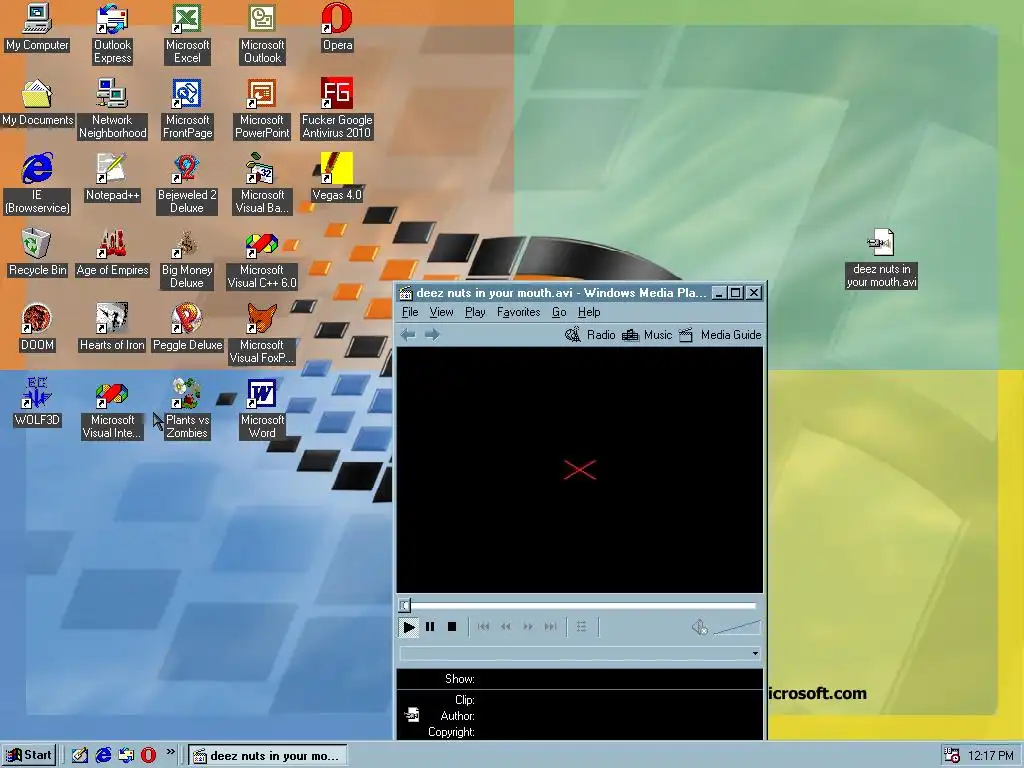The image size is (1024, 768).
Task: Open Music in Media Player toolbar
Action: click(647, 335)
